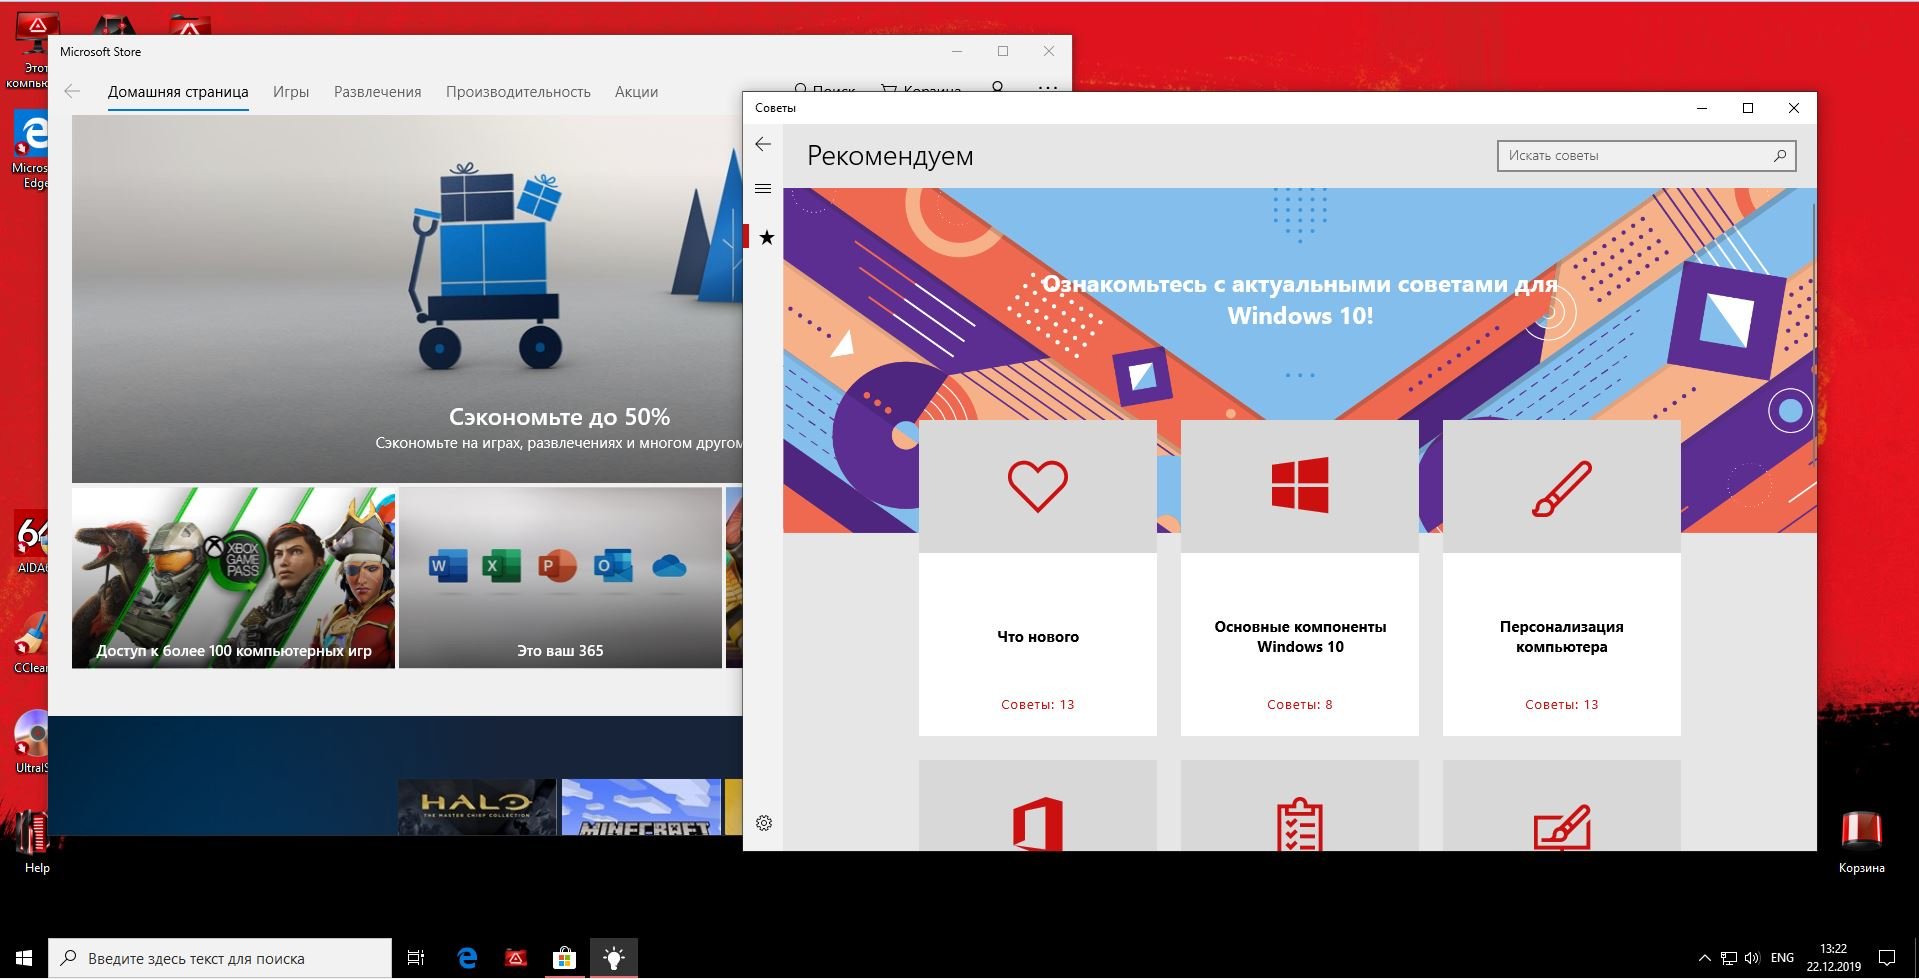Open 'Основные компоненты Windows 10' card
The width and height of the screenshot is (1919, 979).
click(x=1300, y=578)
